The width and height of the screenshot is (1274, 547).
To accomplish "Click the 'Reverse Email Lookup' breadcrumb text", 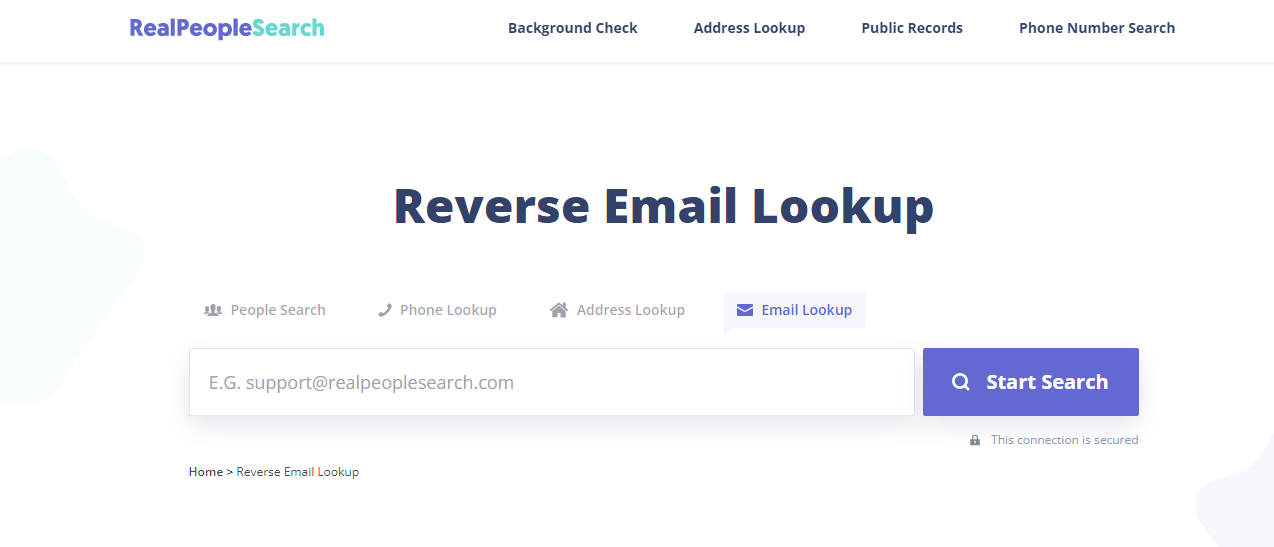I will click(x=298, y=472).
